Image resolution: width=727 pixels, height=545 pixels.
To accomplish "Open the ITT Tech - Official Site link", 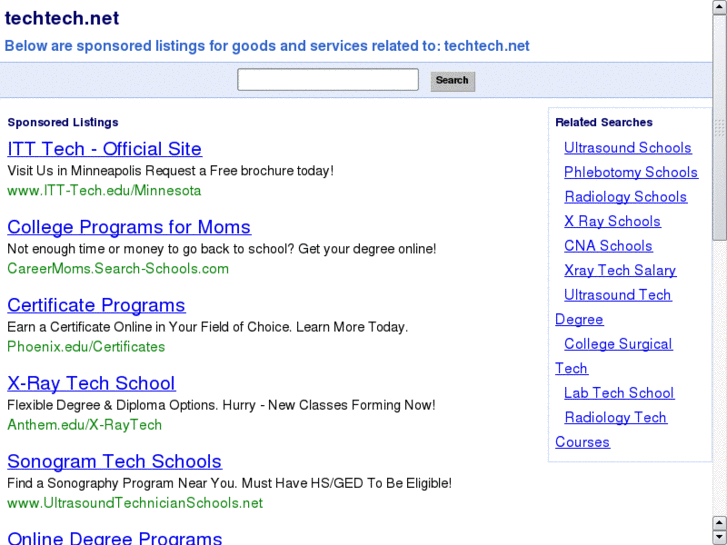I will pos(104,149).
